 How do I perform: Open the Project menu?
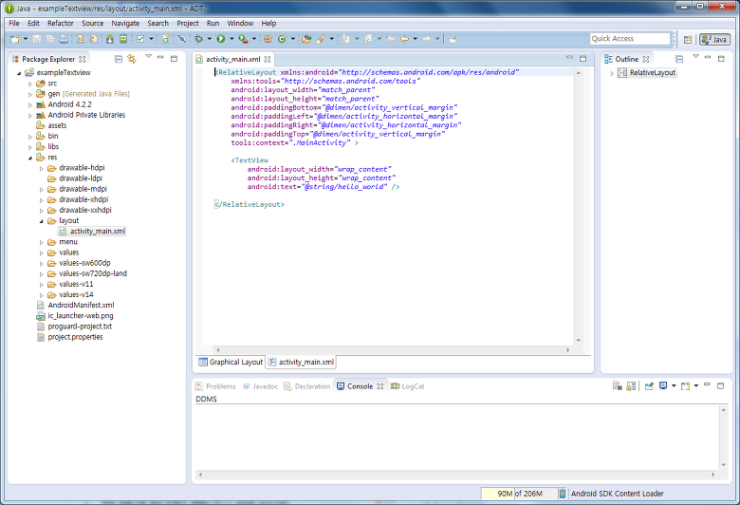pyautogui.click(x=187, y=23)
